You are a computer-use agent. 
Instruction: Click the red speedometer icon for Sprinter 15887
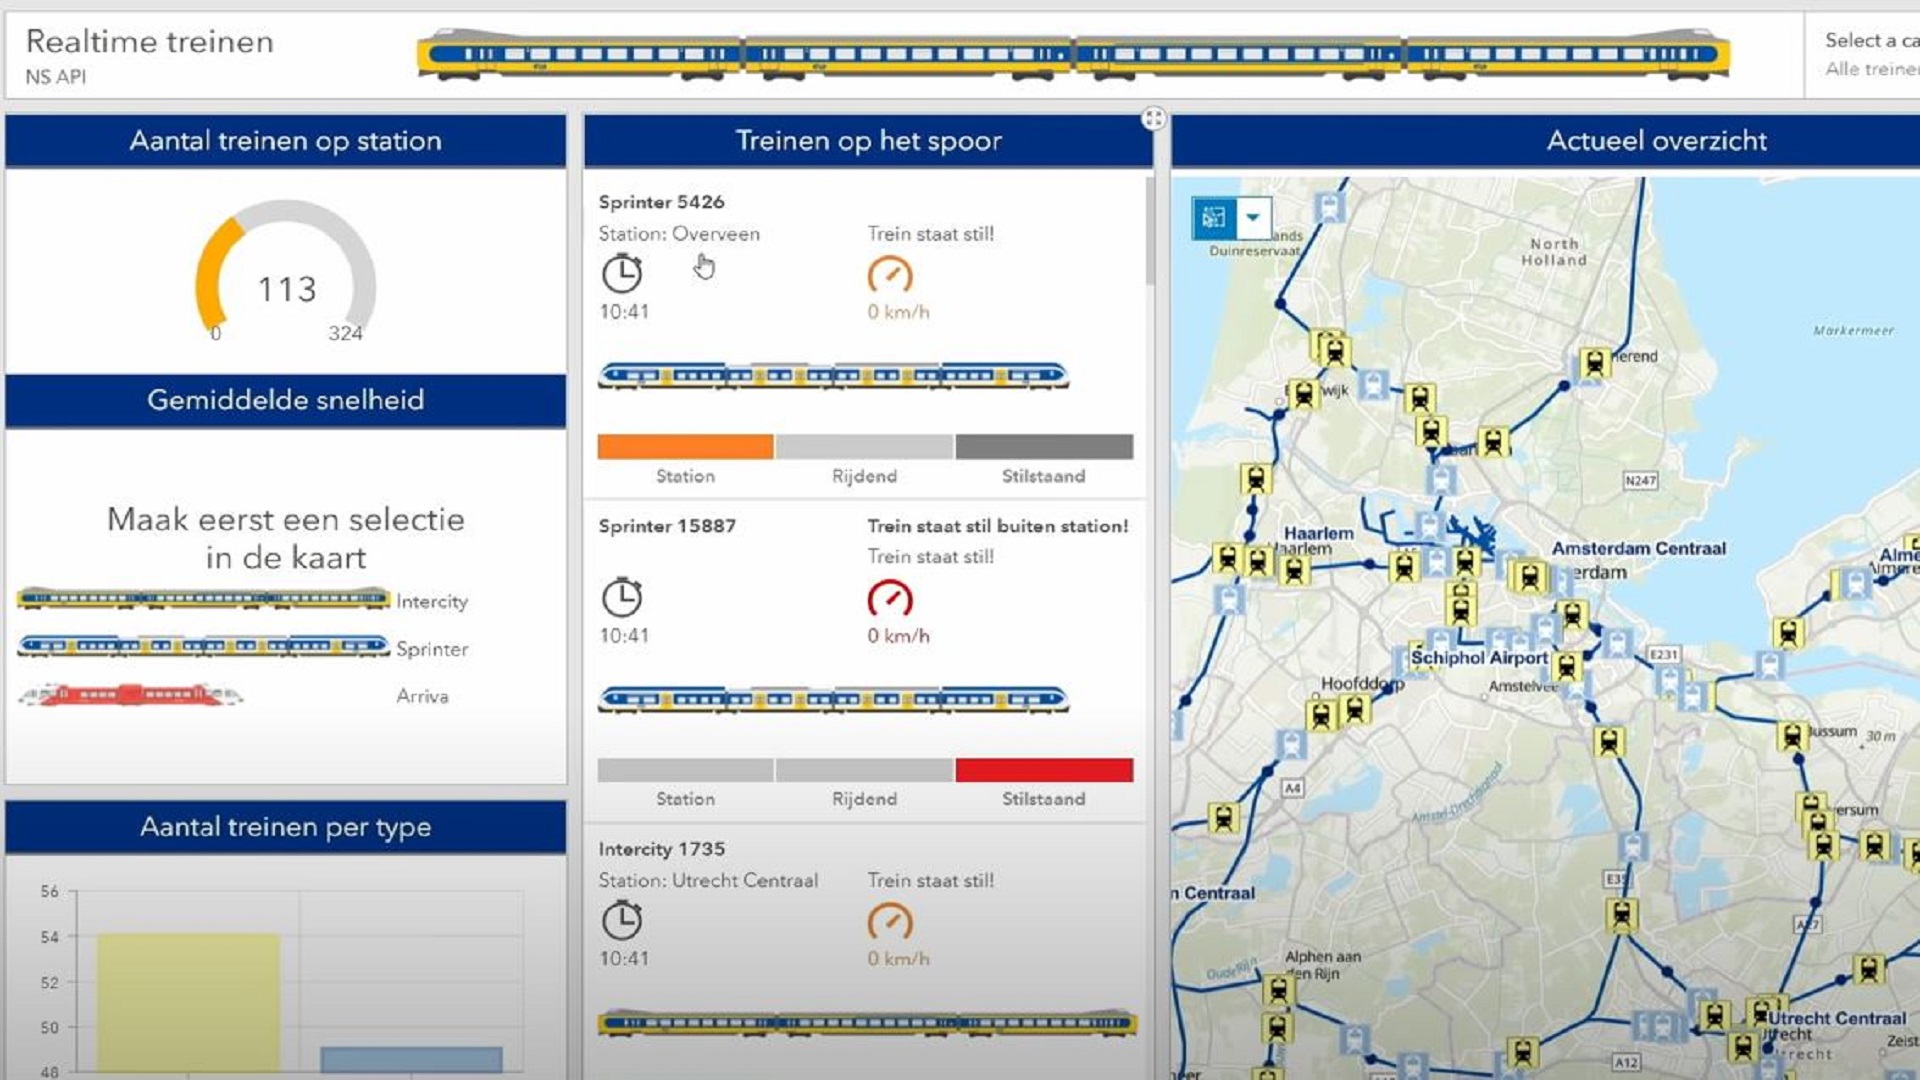(889, 598)
